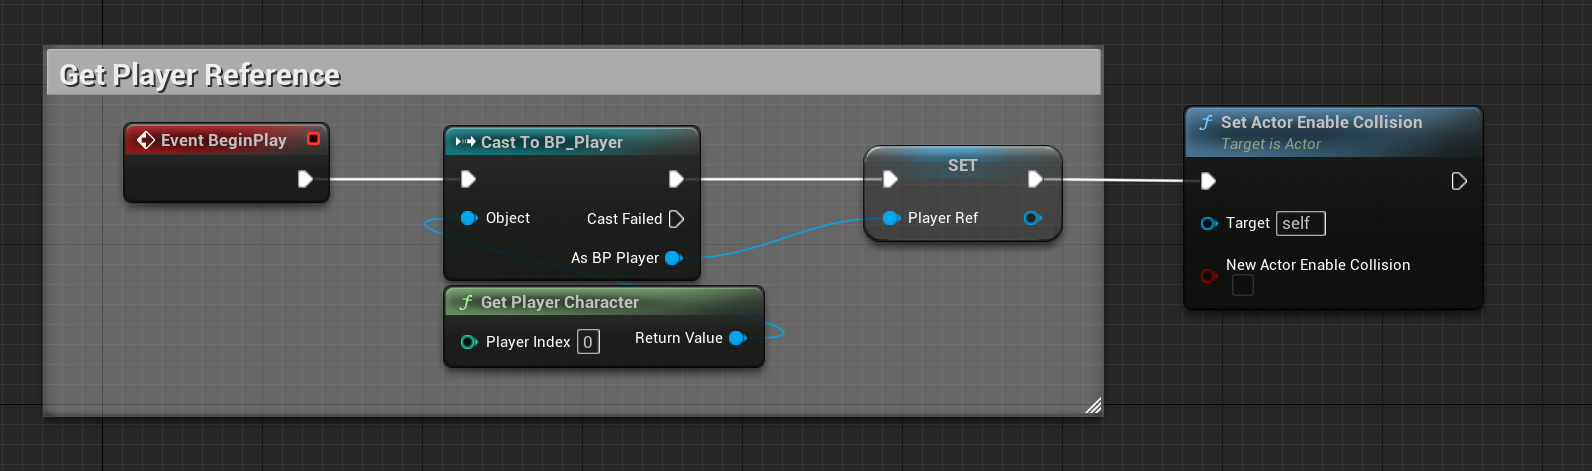1592x471 pixels.
Task: Click the Target input pin
Action: pyautogui.click(x=1209, y=223)
